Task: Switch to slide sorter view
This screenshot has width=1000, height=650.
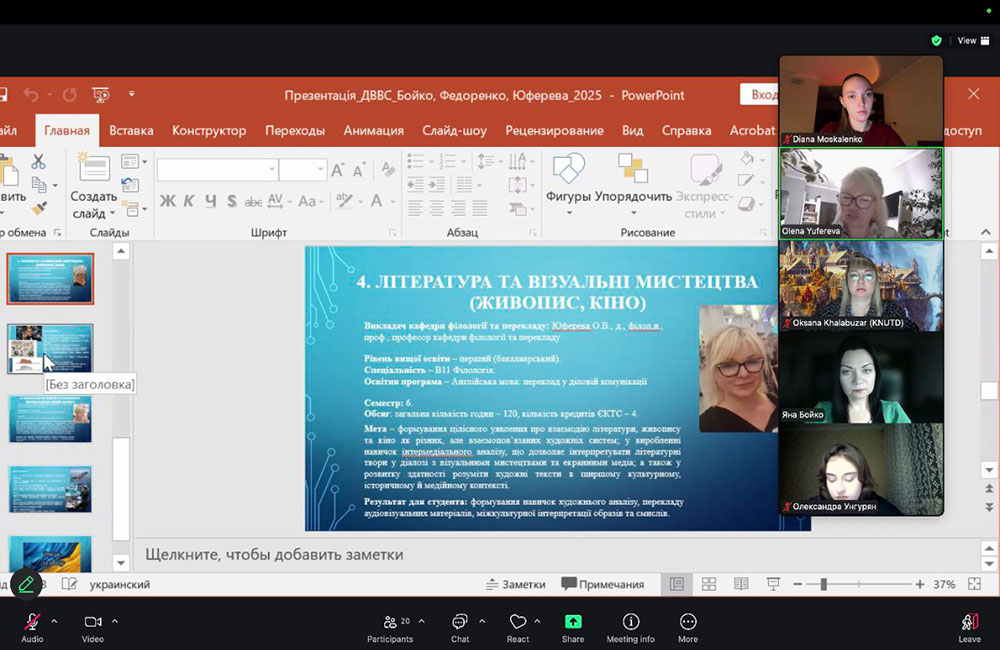Action: 708,584
